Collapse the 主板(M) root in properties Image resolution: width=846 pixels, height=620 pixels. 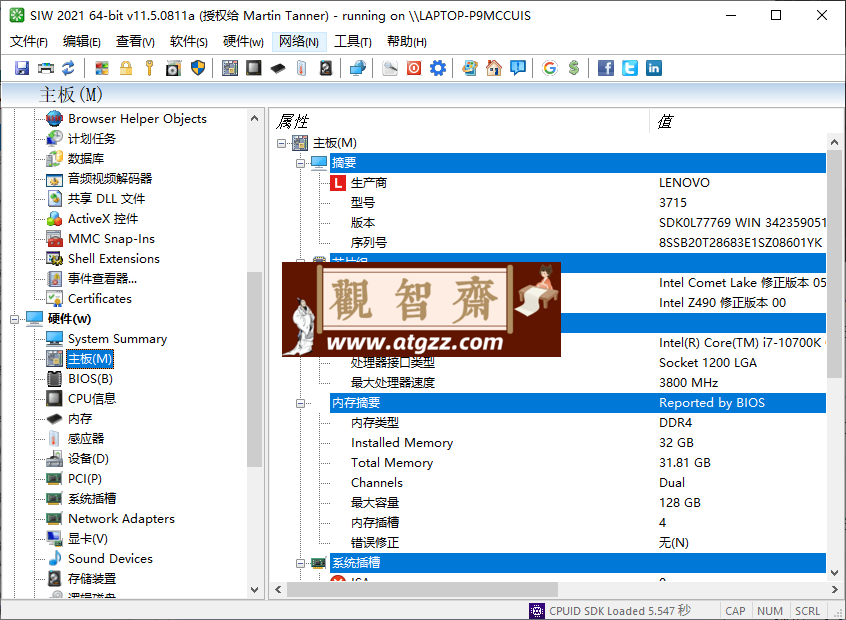pos(281,143)
